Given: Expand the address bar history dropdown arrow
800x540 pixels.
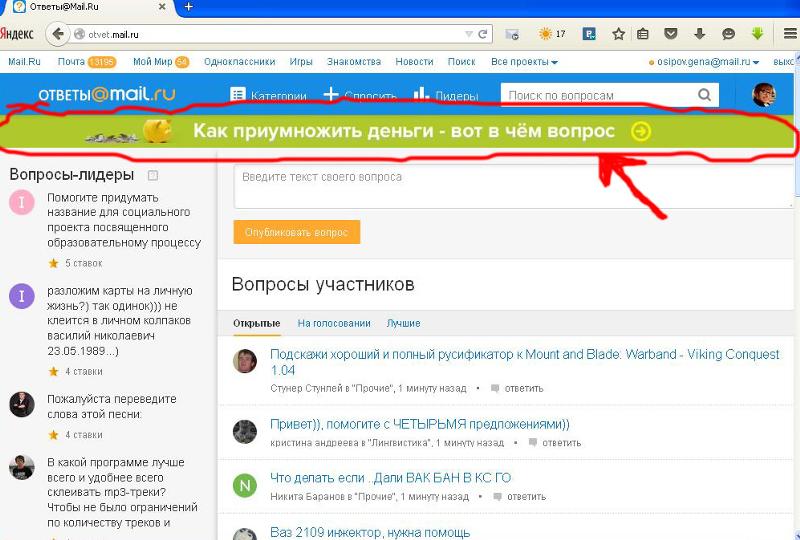Looking at the screenshot, I should 468,34.
